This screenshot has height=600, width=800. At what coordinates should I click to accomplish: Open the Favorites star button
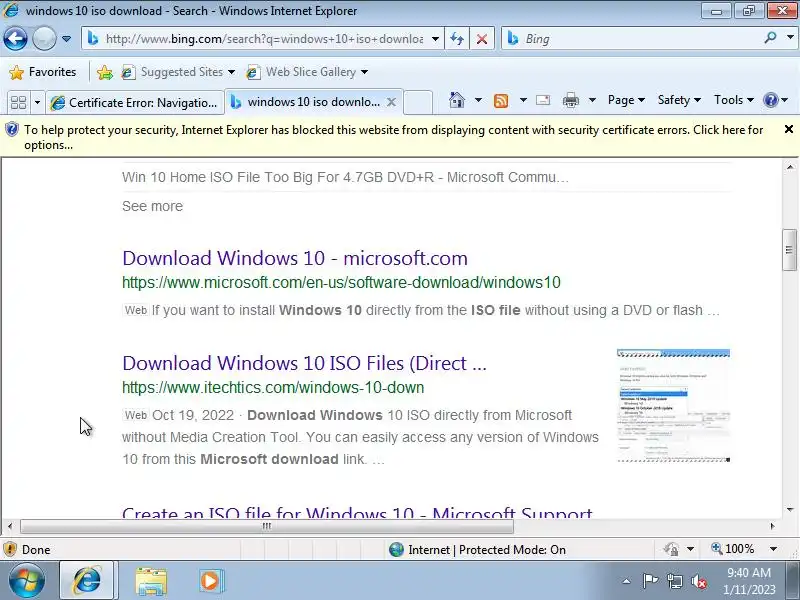click(x=43, y=72)
